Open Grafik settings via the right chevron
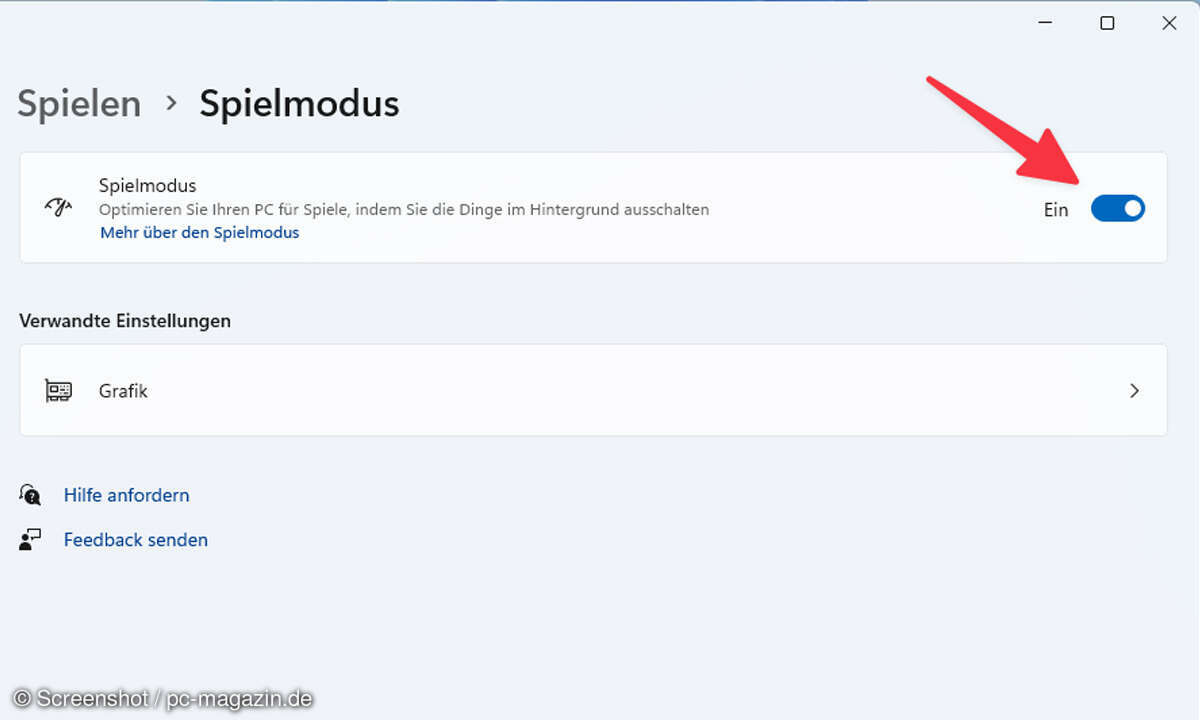The height and width of the screenshot is (720, 1200). click(x=1134, y=390)
